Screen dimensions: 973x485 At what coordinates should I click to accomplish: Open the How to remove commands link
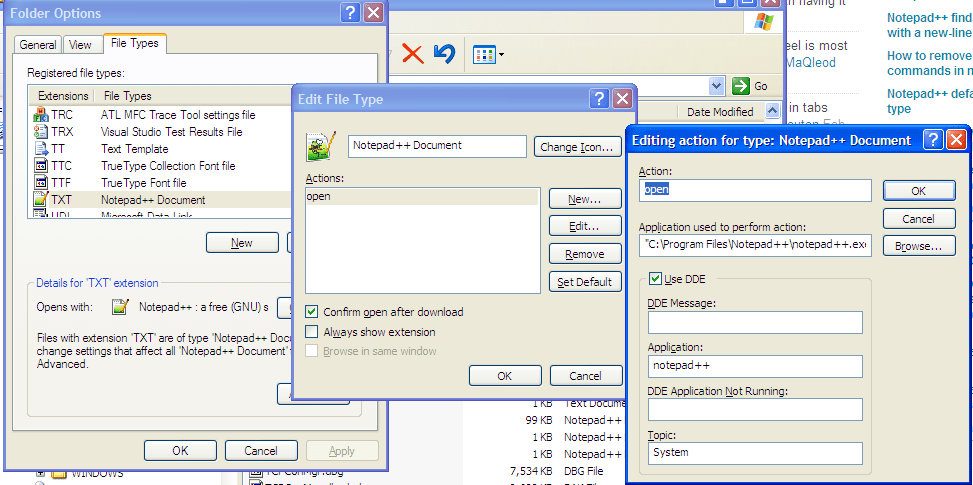930,63
